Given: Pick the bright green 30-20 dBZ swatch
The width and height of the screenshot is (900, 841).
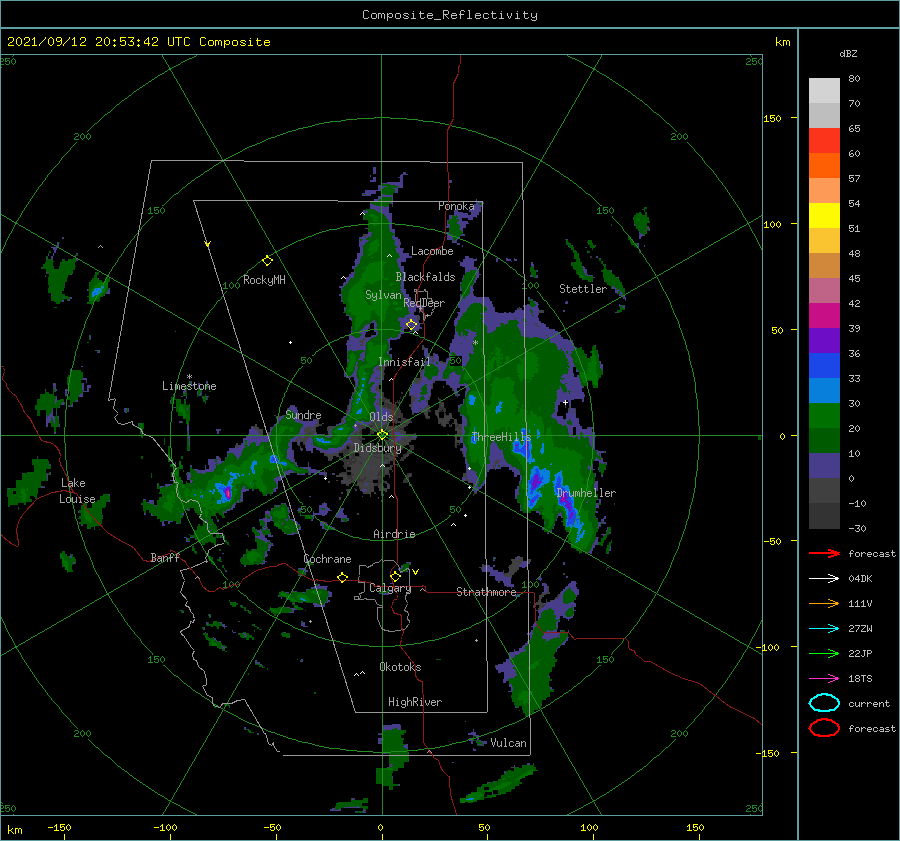Looking at the screenshot, I should (824, 415).
